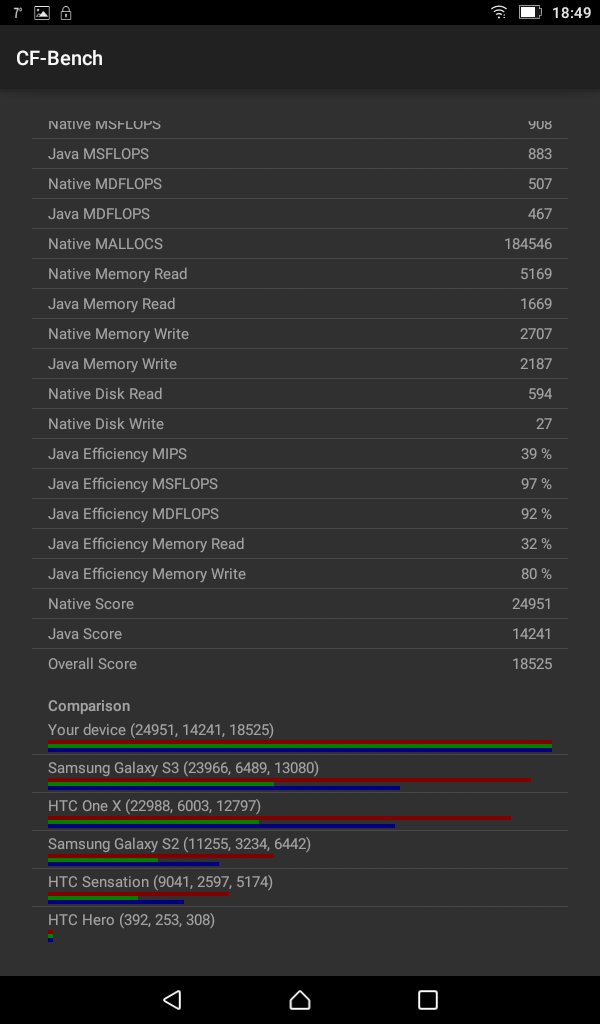Tap the Native Score row
Viewport: 600px width, 1024px height.
click(300, 604)
